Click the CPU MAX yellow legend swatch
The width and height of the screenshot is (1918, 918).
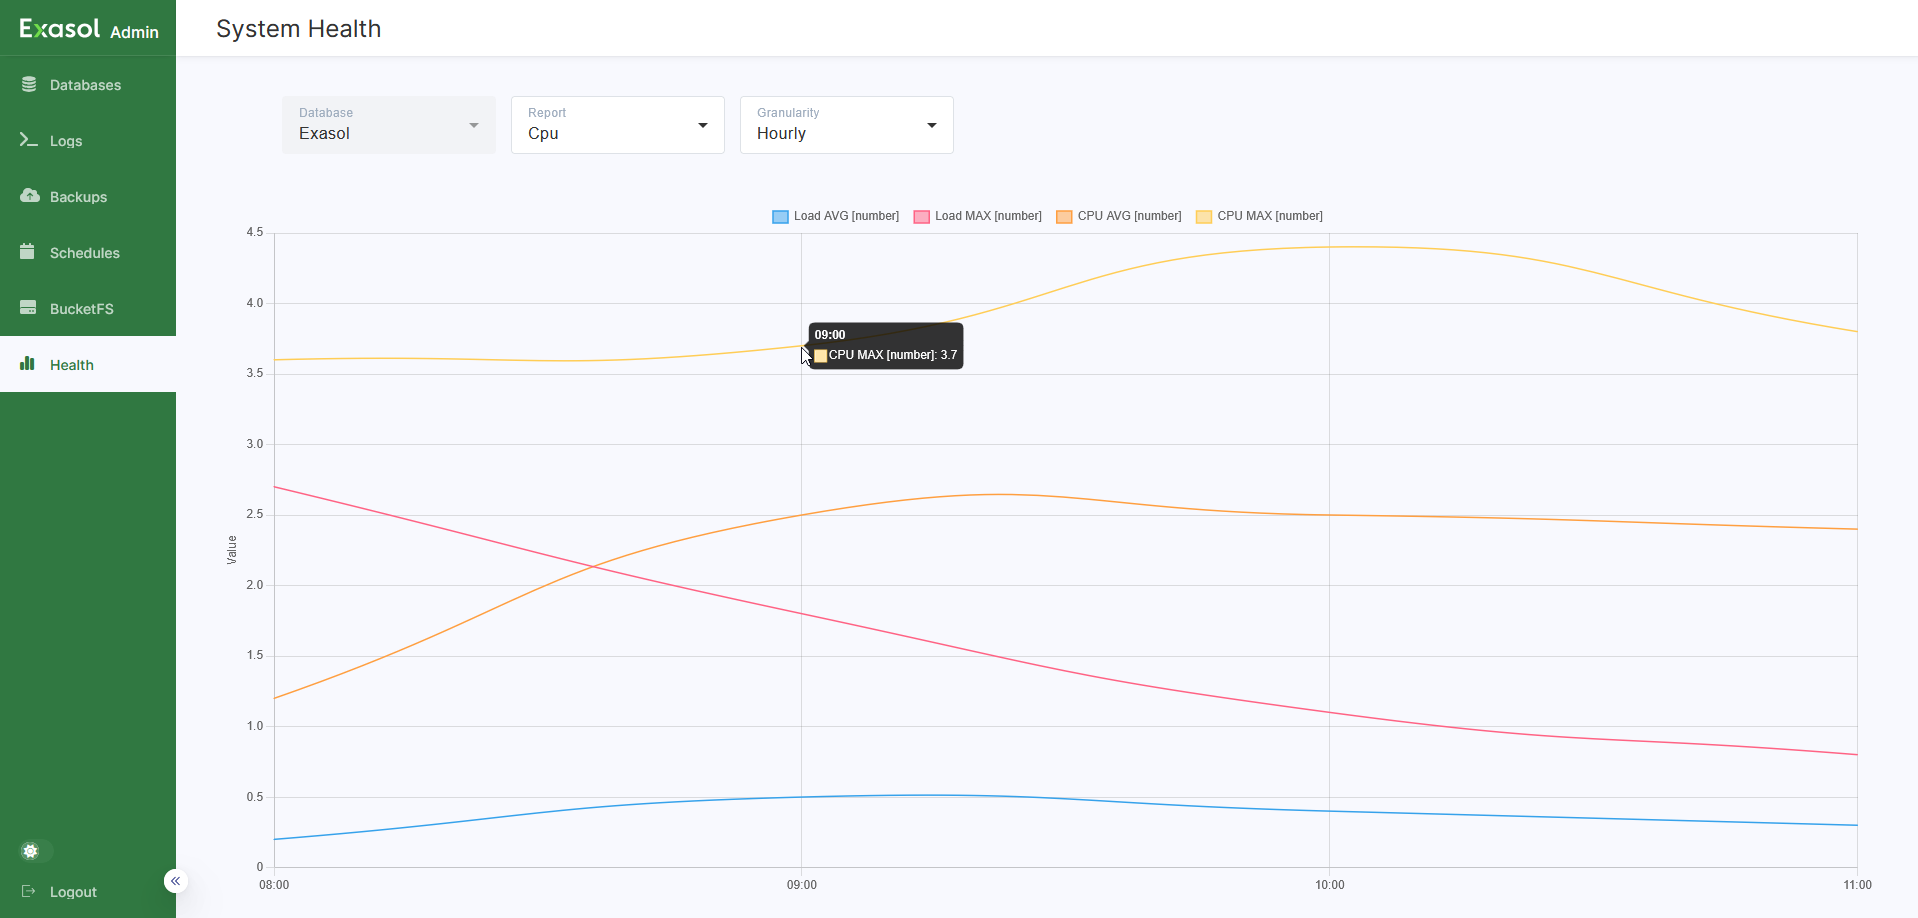coord(1204,217)
